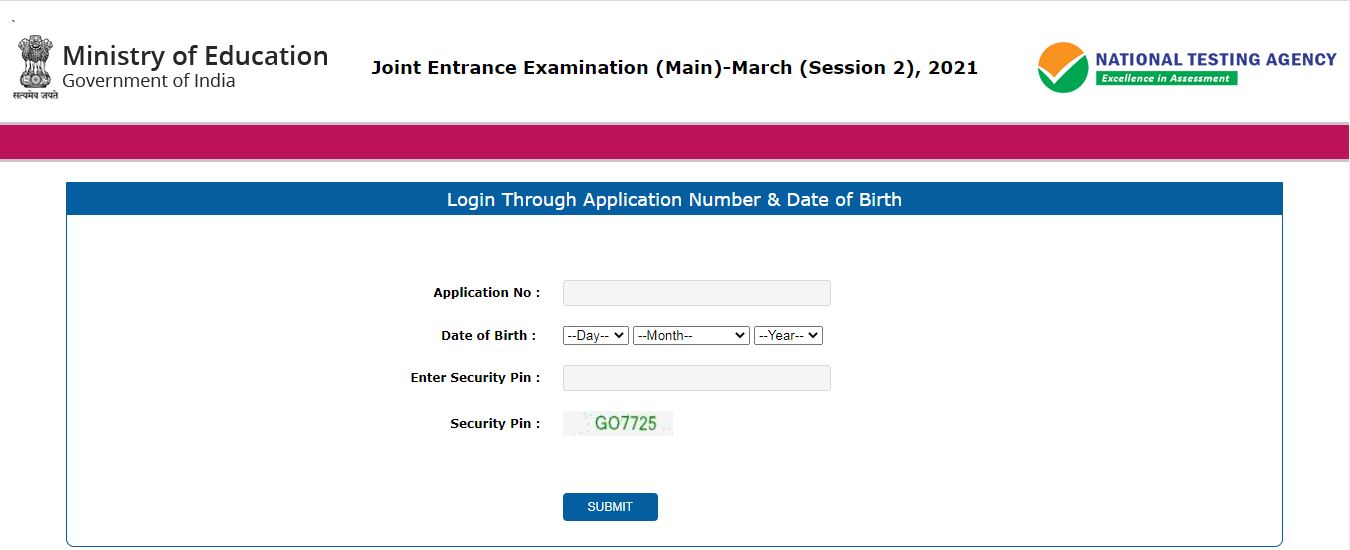
Task: Open the Day dropdown for date of birth
Action: pyautogui.click(x=596, y=336)
